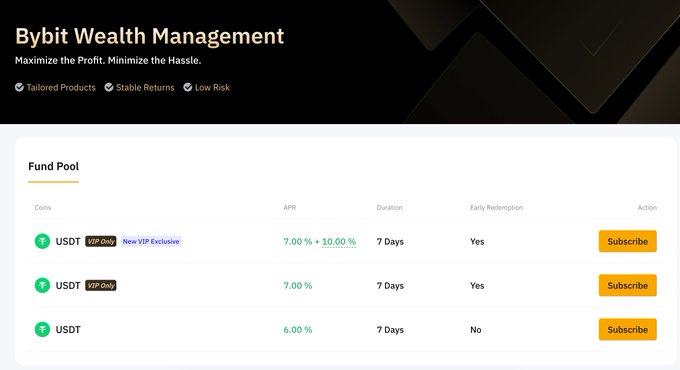Click the USDT coin icon in the 6.00 % row
The height and width of the screenshot is (370, 680).
point(42,330)
